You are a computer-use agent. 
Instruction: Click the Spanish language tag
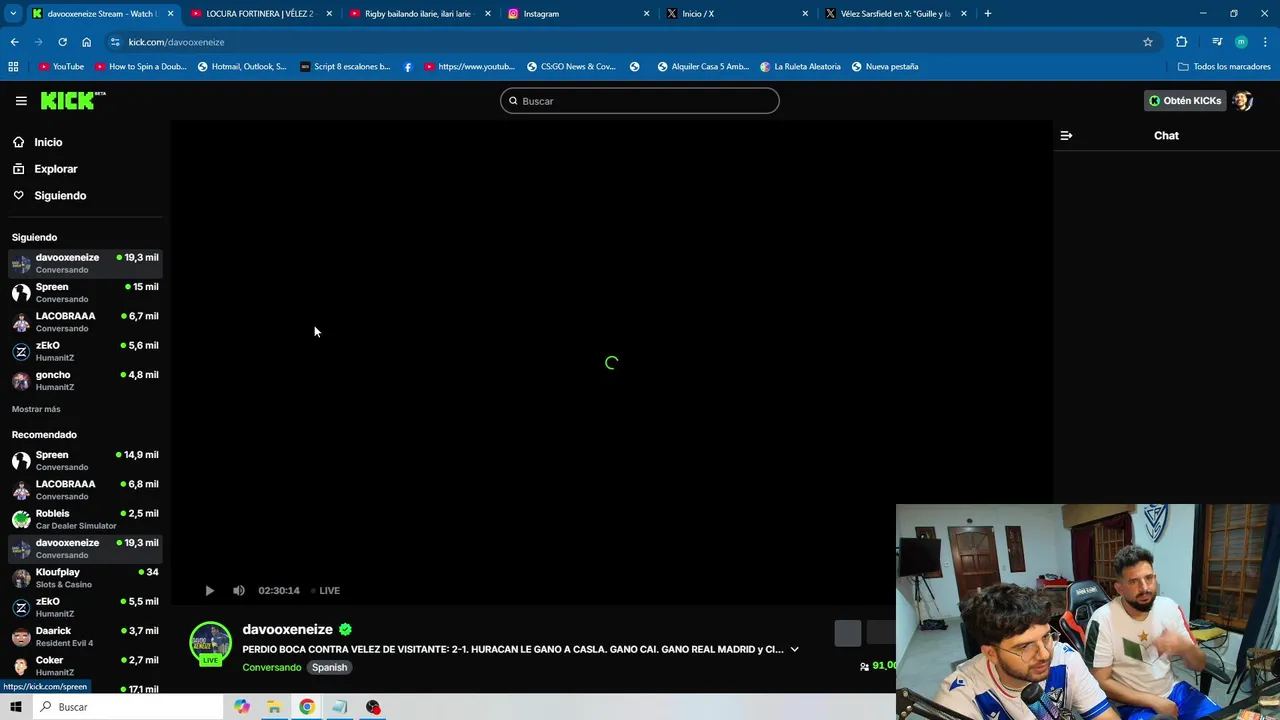click(329, 667)
